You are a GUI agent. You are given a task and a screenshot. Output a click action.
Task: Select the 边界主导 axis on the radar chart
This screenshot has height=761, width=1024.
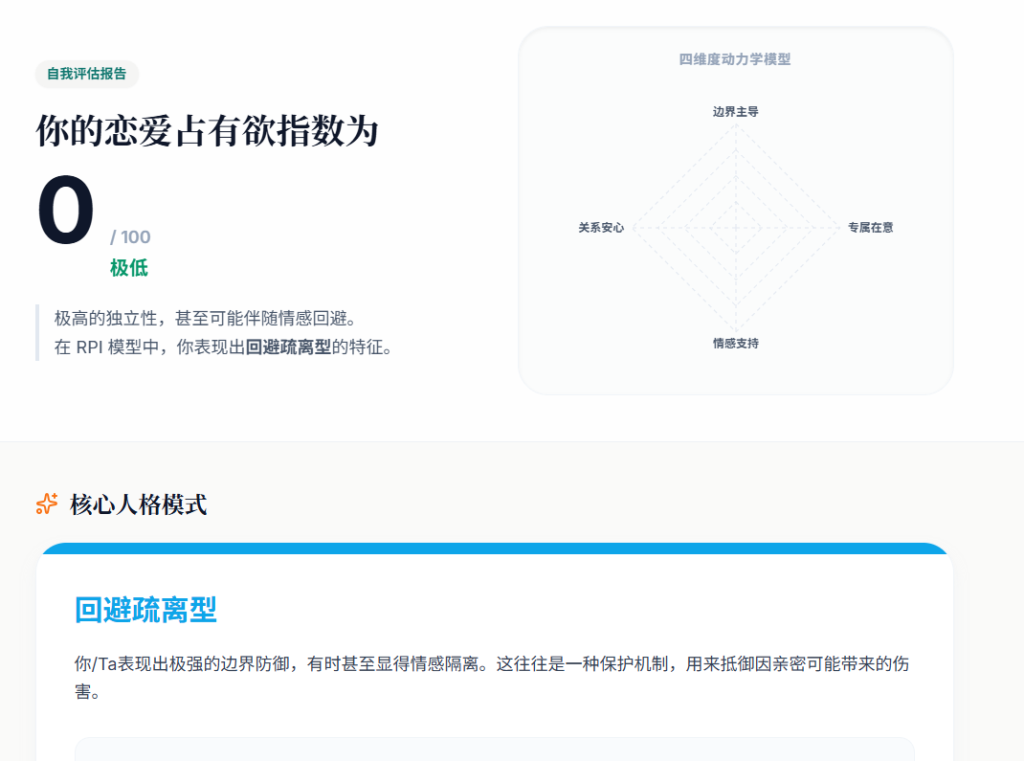coord(737,111)
